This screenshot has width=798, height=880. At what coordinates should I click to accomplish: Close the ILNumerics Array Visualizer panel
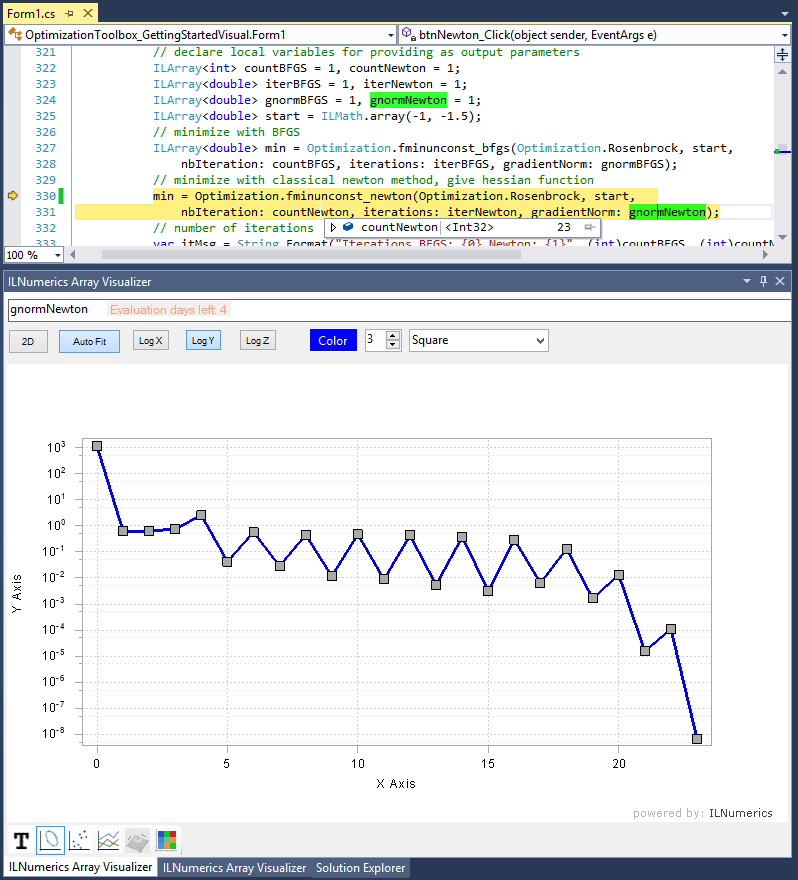tap(780, 281)
